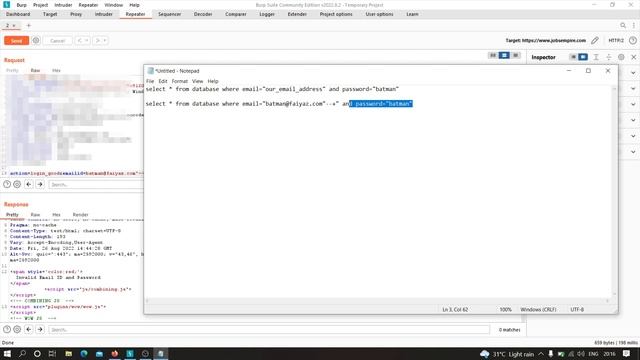Open Windows taskbar search
Viewport: 640px width, 360px height.
pyautogui.click(x=22, y=354)
